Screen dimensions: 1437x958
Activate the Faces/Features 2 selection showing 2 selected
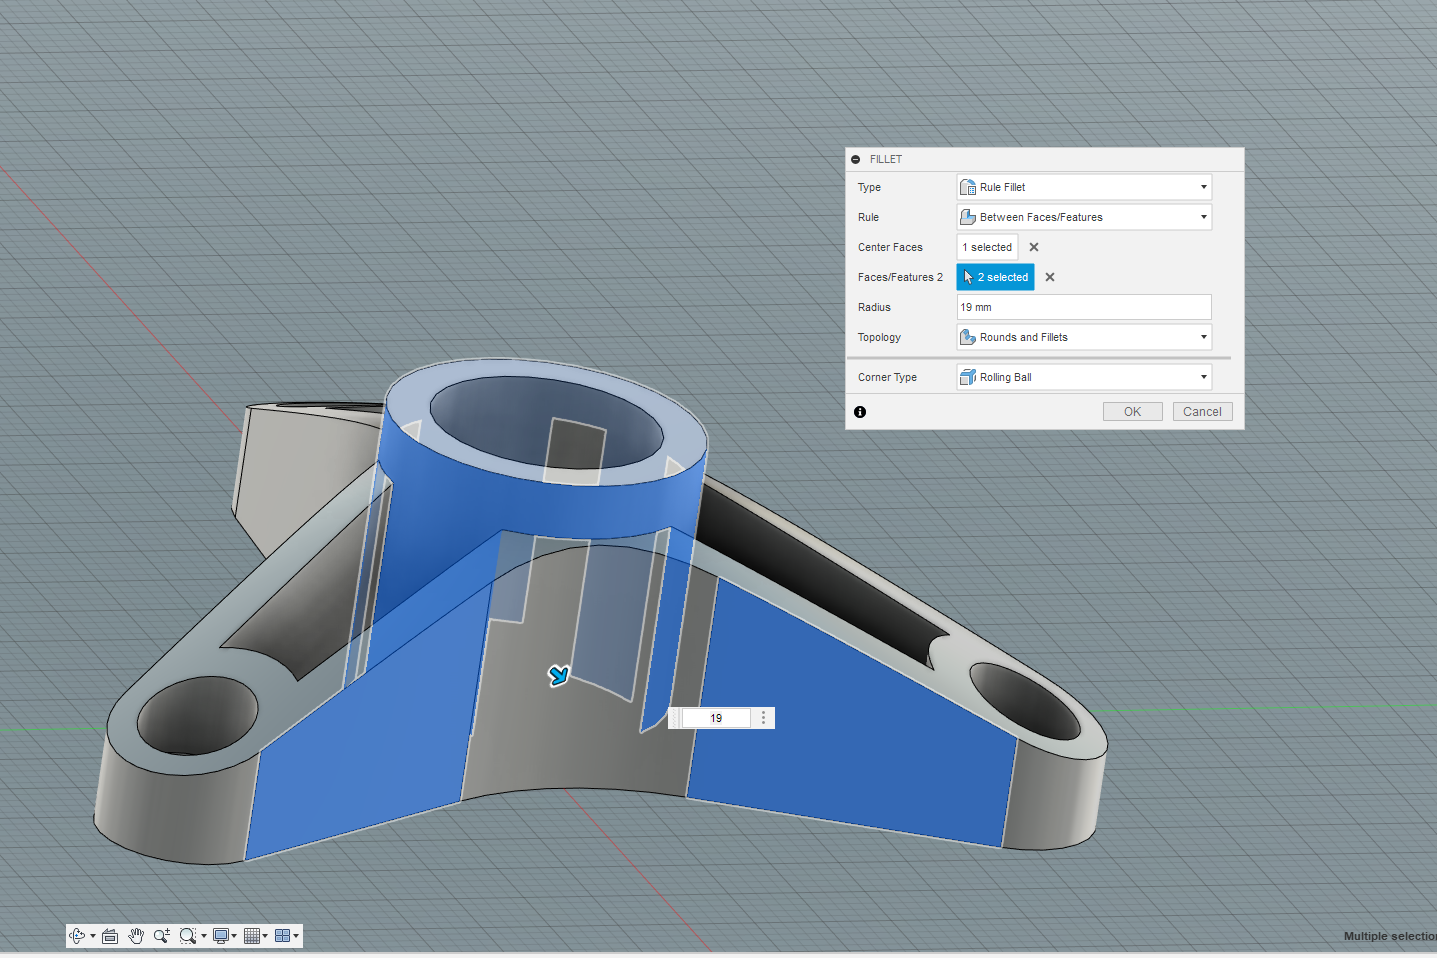coord(995,277)
